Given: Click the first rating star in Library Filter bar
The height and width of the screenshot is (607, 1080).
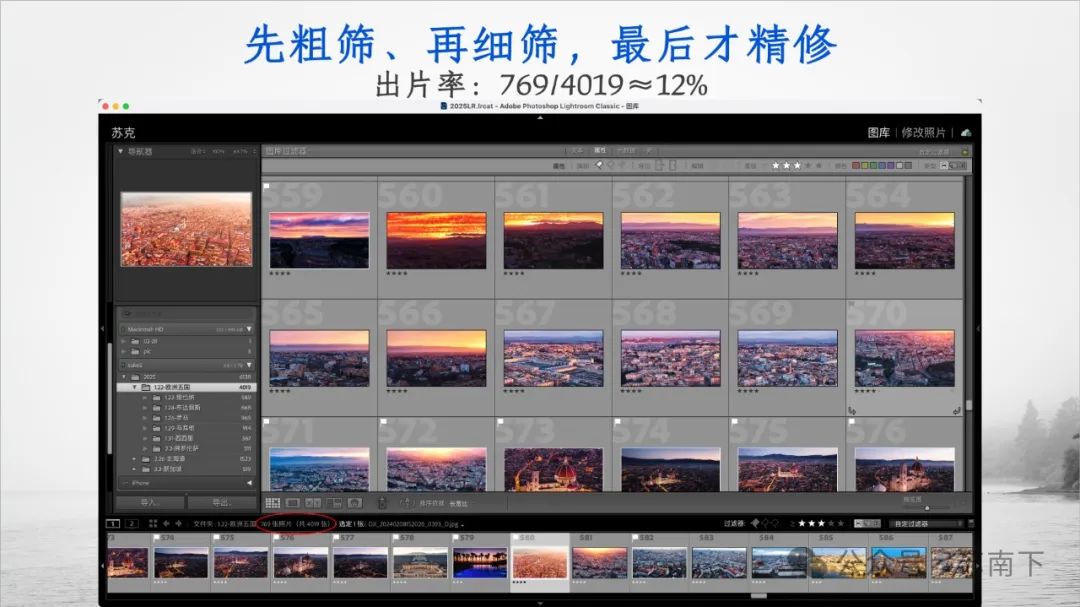Looking at the screenshot, I should point(776,165).
